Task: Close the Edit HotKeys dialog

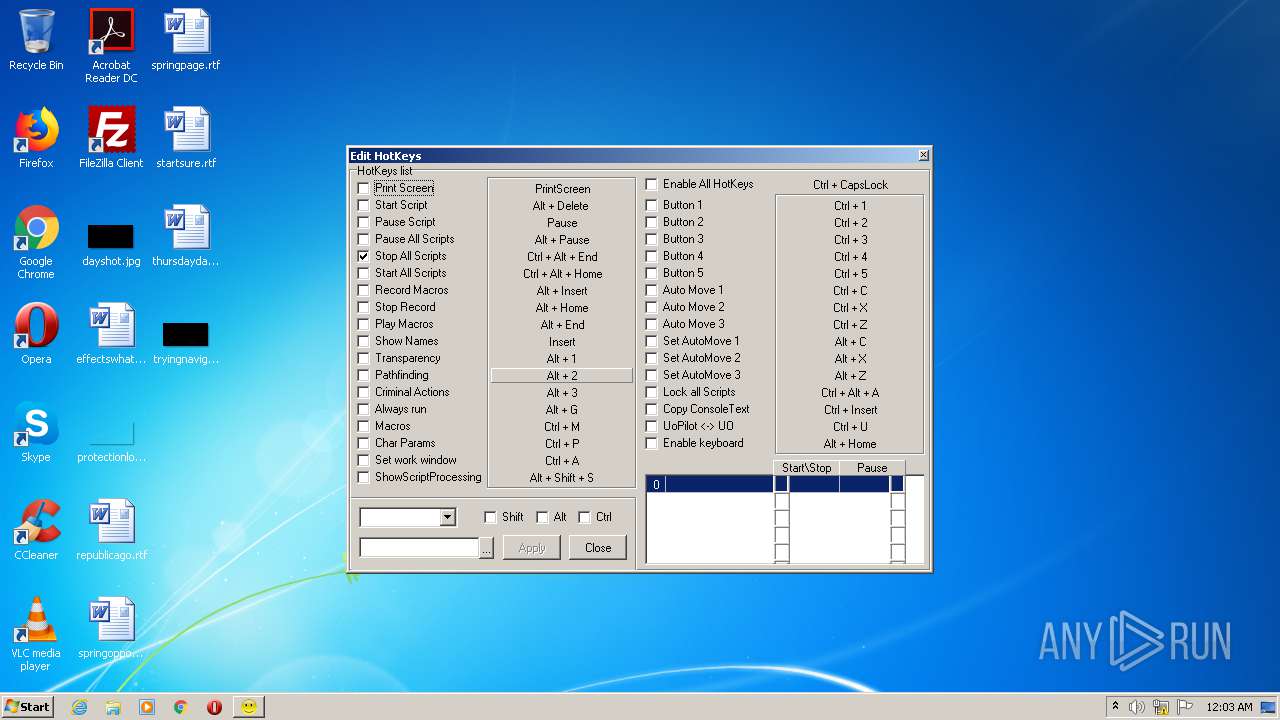Action: pyautogui.click(x=923, y=155)
